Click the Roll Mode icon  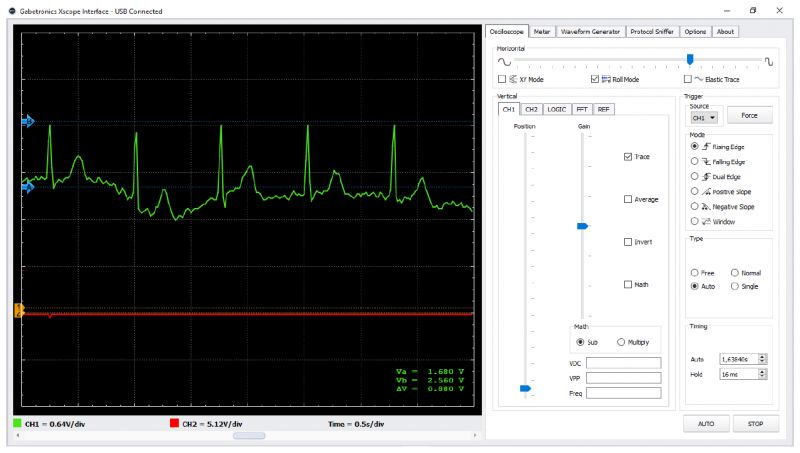(606, 79)
